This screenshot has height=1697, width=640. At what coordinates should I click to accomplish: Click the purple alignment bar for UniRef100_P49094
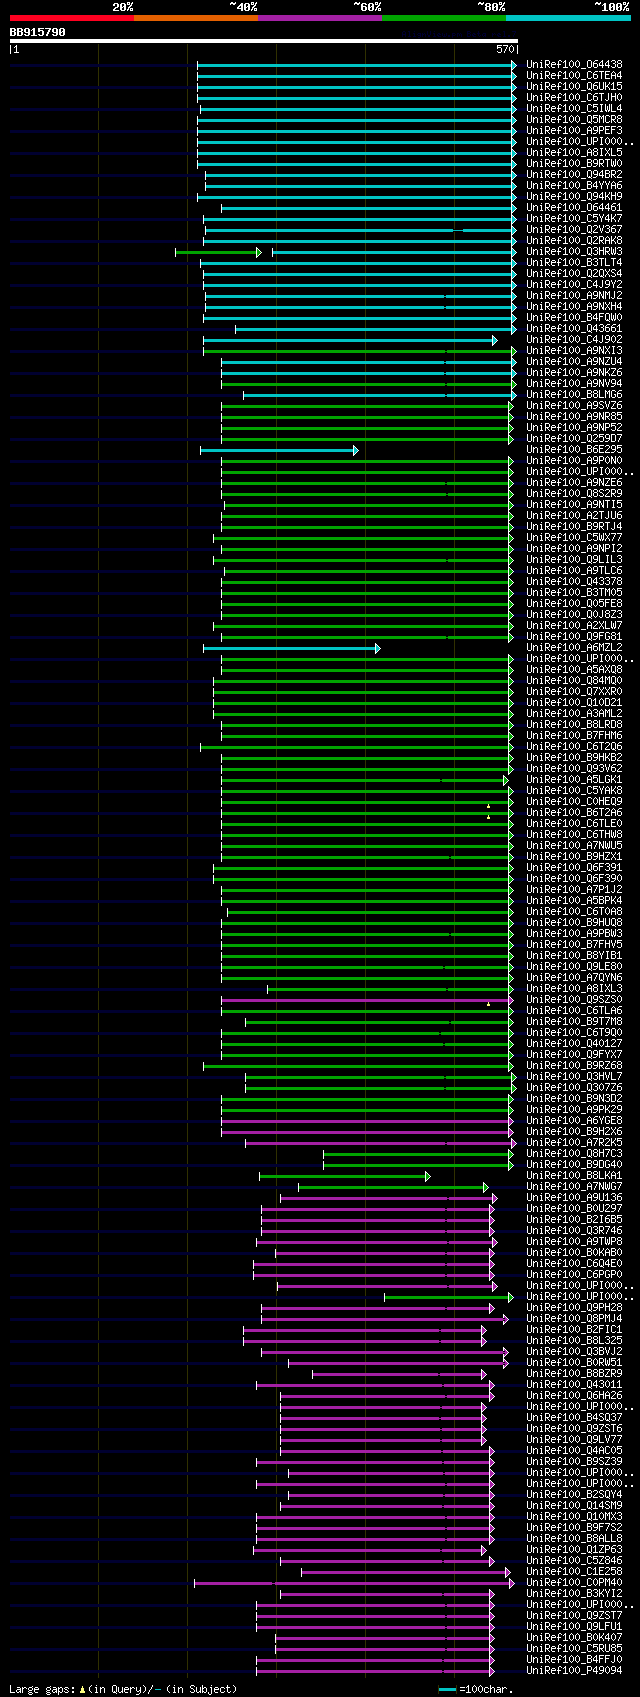[x=375, y=1671]
